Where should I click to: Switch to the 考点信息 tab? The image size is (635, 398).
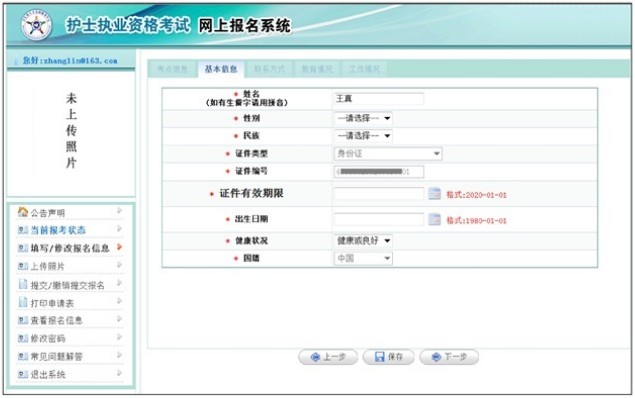point(173,69)
